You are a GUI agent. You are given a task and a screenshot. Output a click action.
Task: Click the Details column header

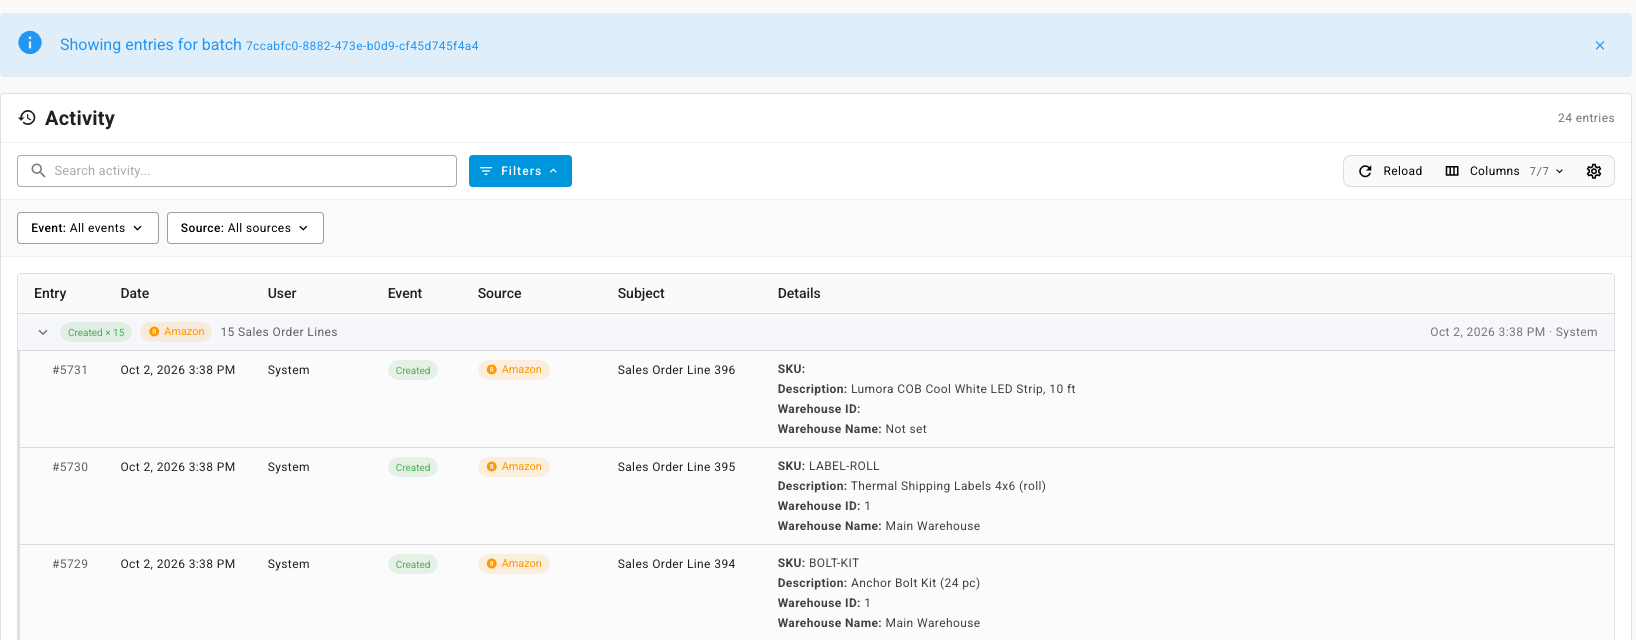799,293
